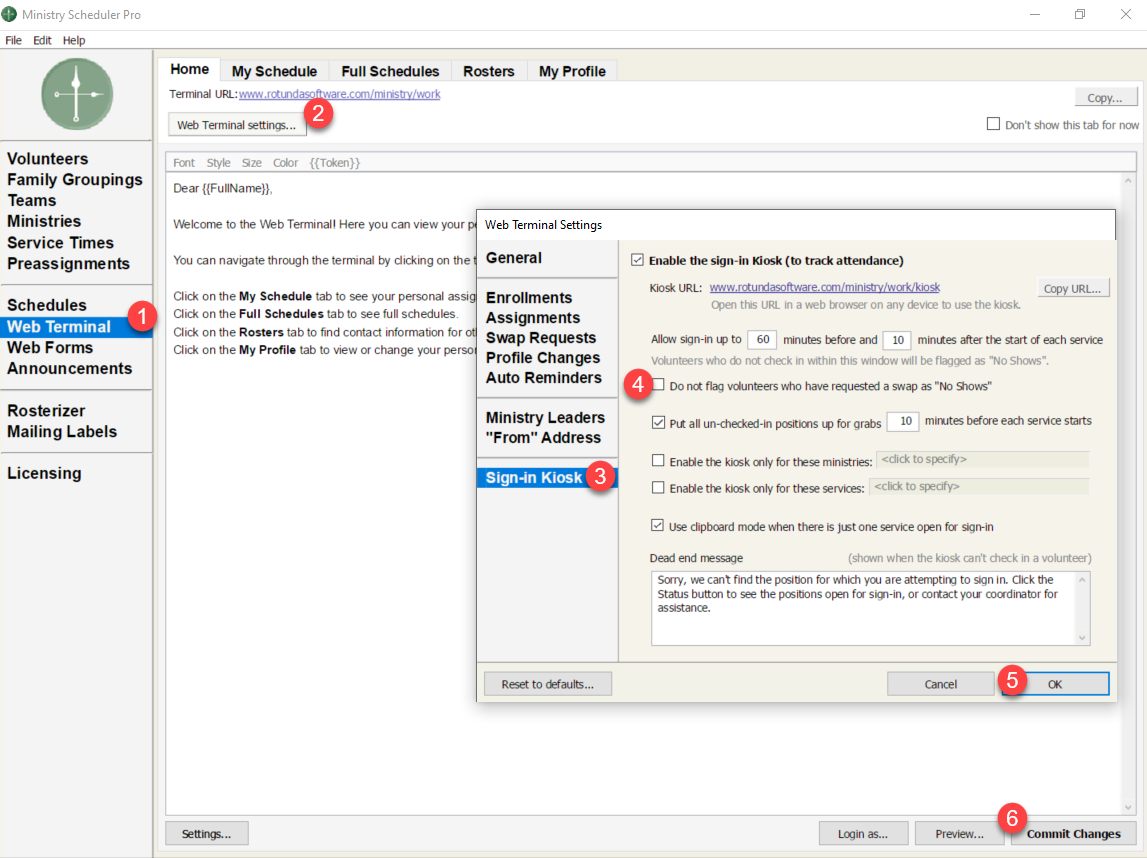Click the Copy URL... button
Viewport: 1147px width, 858px height.
coord(1072,288)
